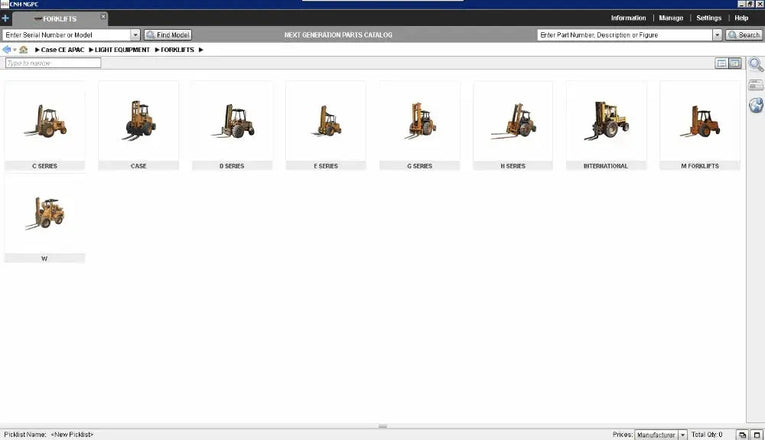This screenshot has height=440, width=765.
Task: Switch to list view icon
Action: coord(721,63)
